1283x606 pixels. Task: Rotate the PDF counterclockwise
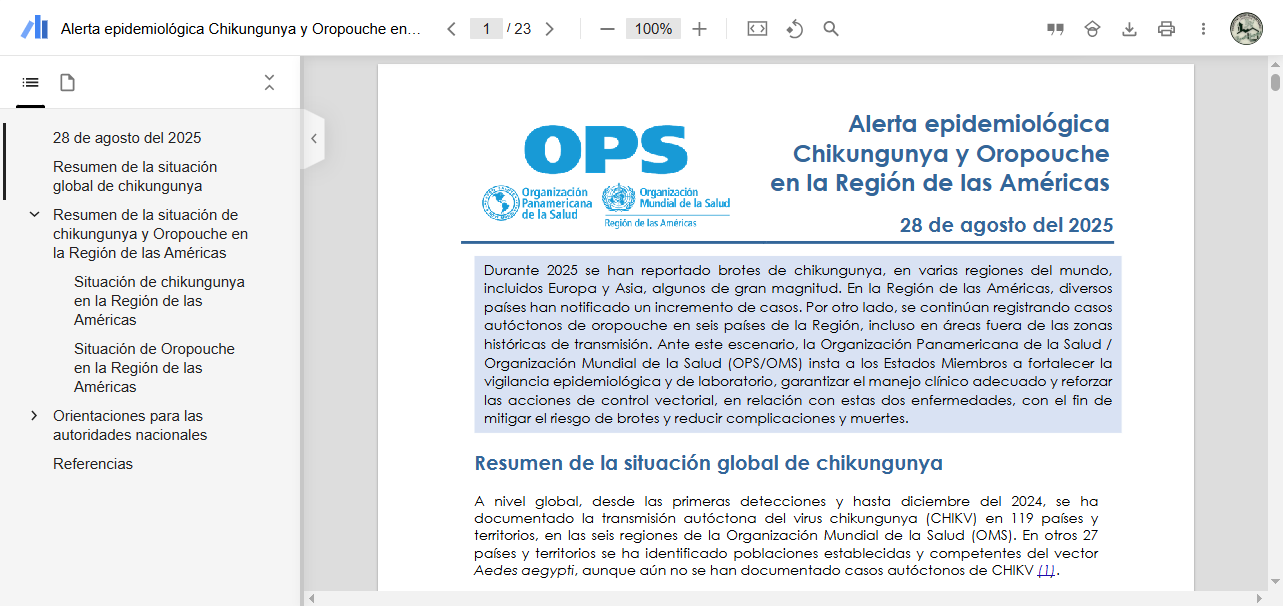click(794, 29)
